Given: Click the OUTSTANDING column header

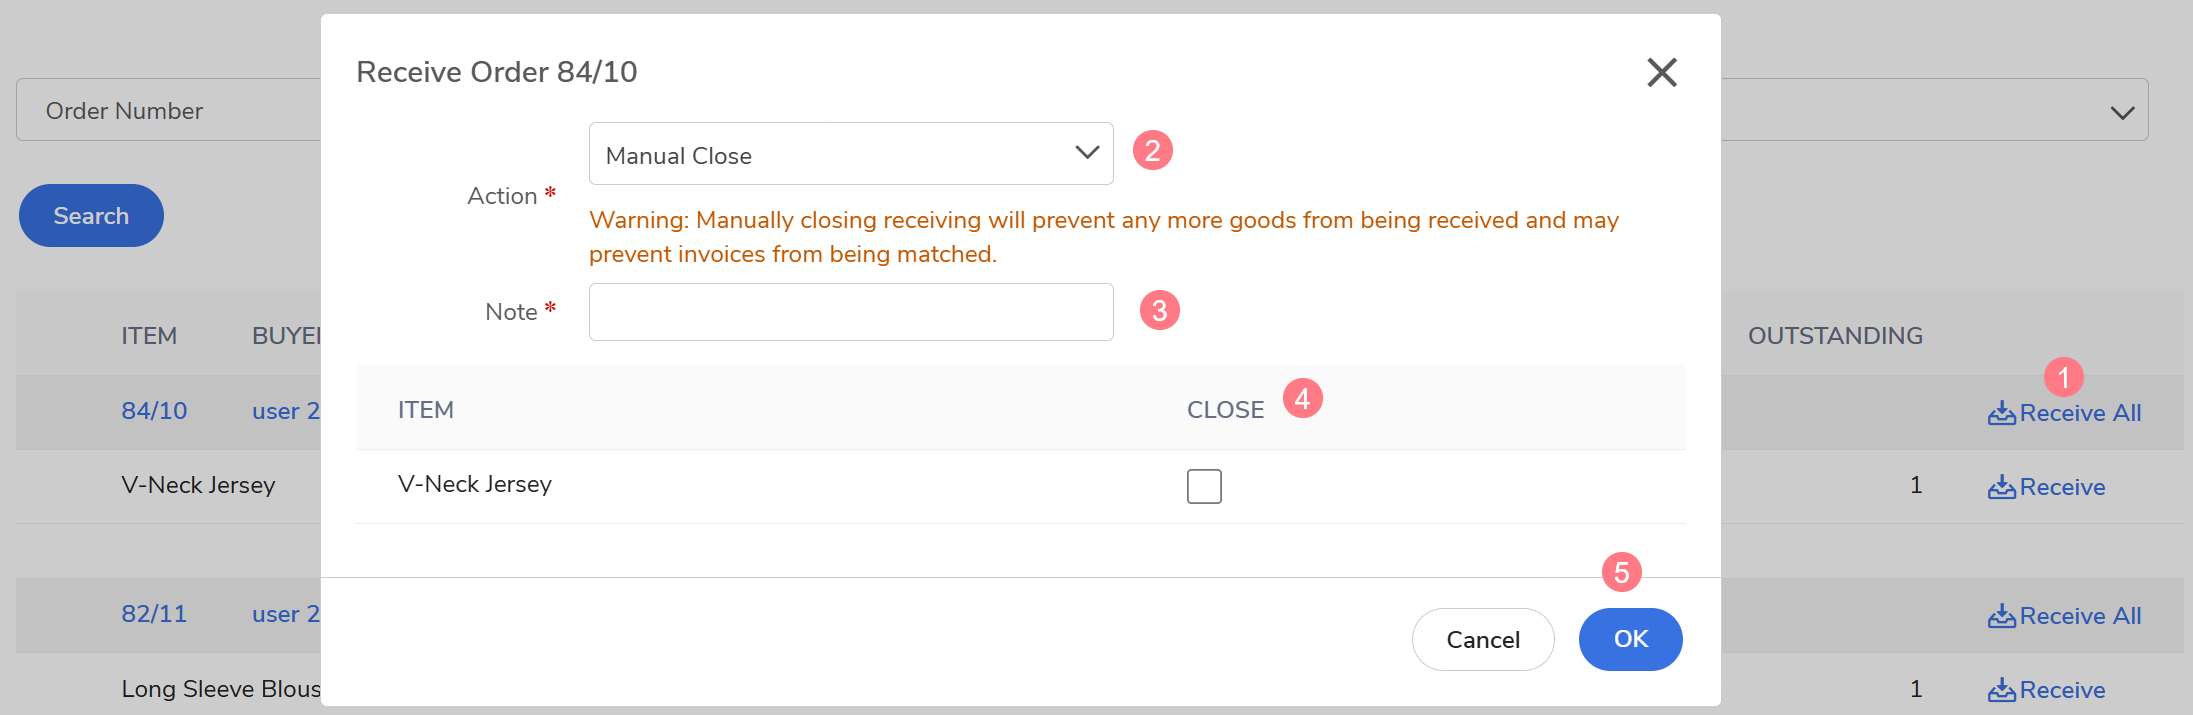Looking at the screenshot, I should pos(1835,336).
